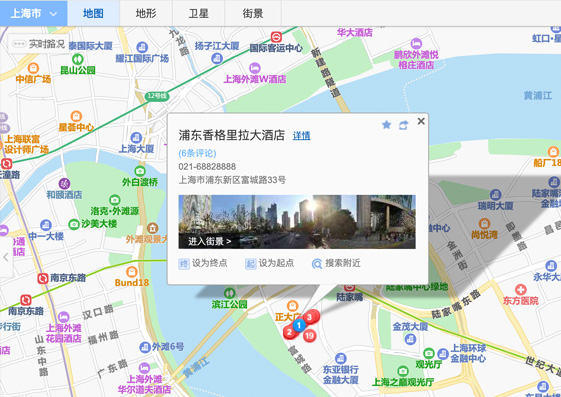Switch to the 地形 terrain tab

pos(146,13)
